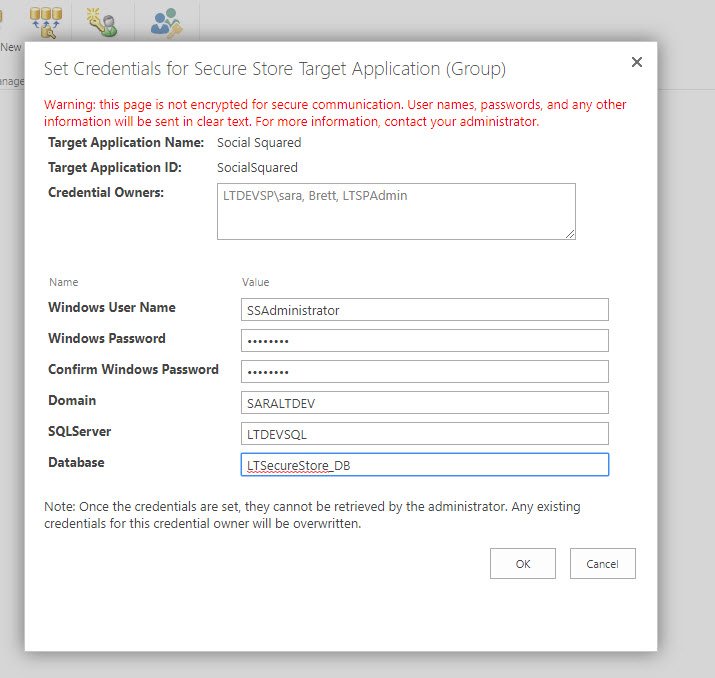Click the 'SQLServer' field label
715x678 pixels.
point(80,431)
